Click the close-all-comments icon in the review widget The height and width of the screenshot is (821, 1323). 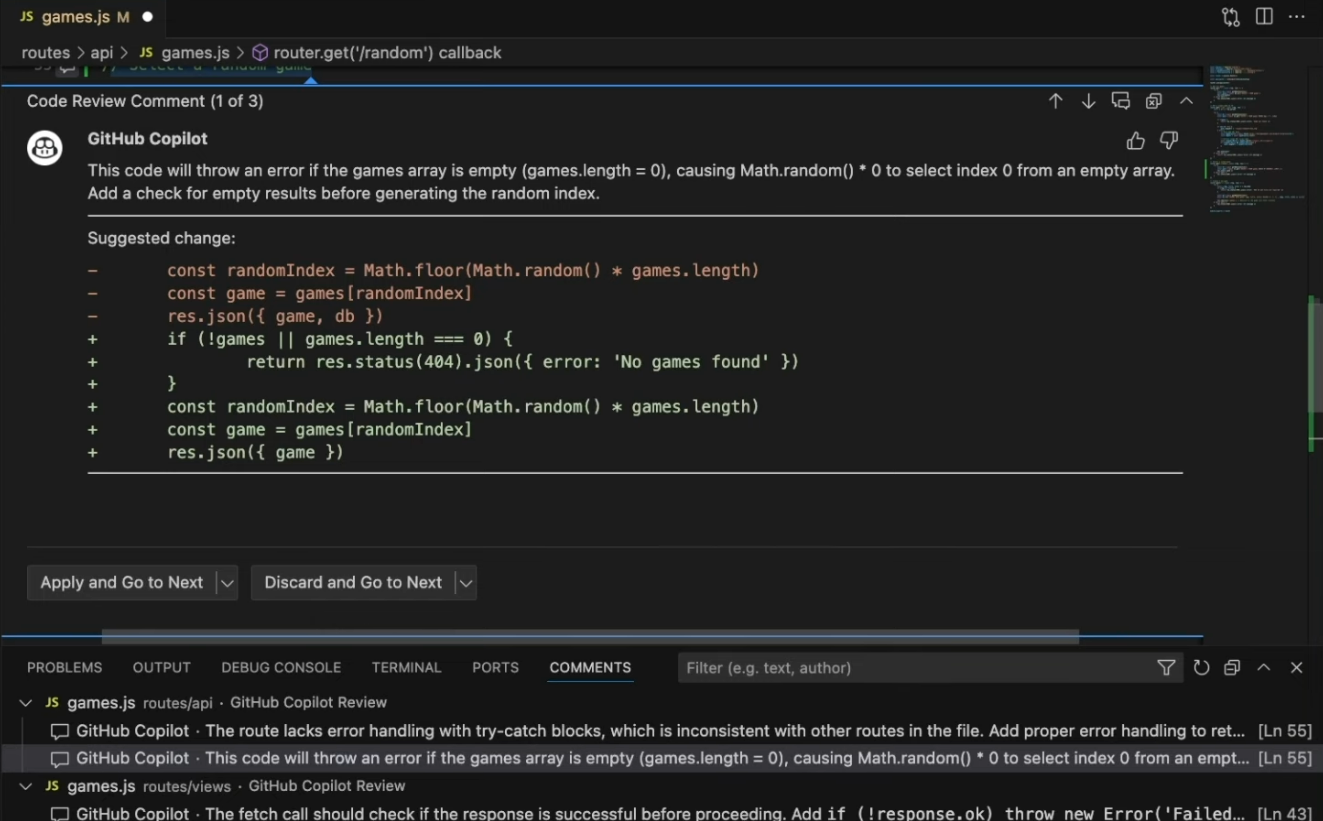point(1154,100)
